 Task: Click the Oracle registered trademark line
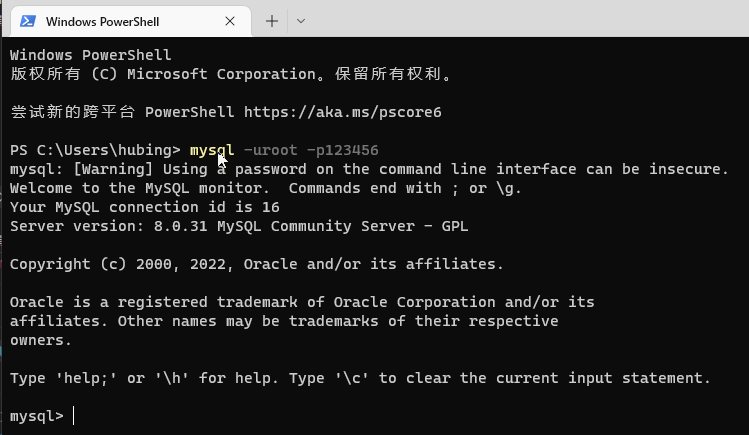(x=302, y=302)
